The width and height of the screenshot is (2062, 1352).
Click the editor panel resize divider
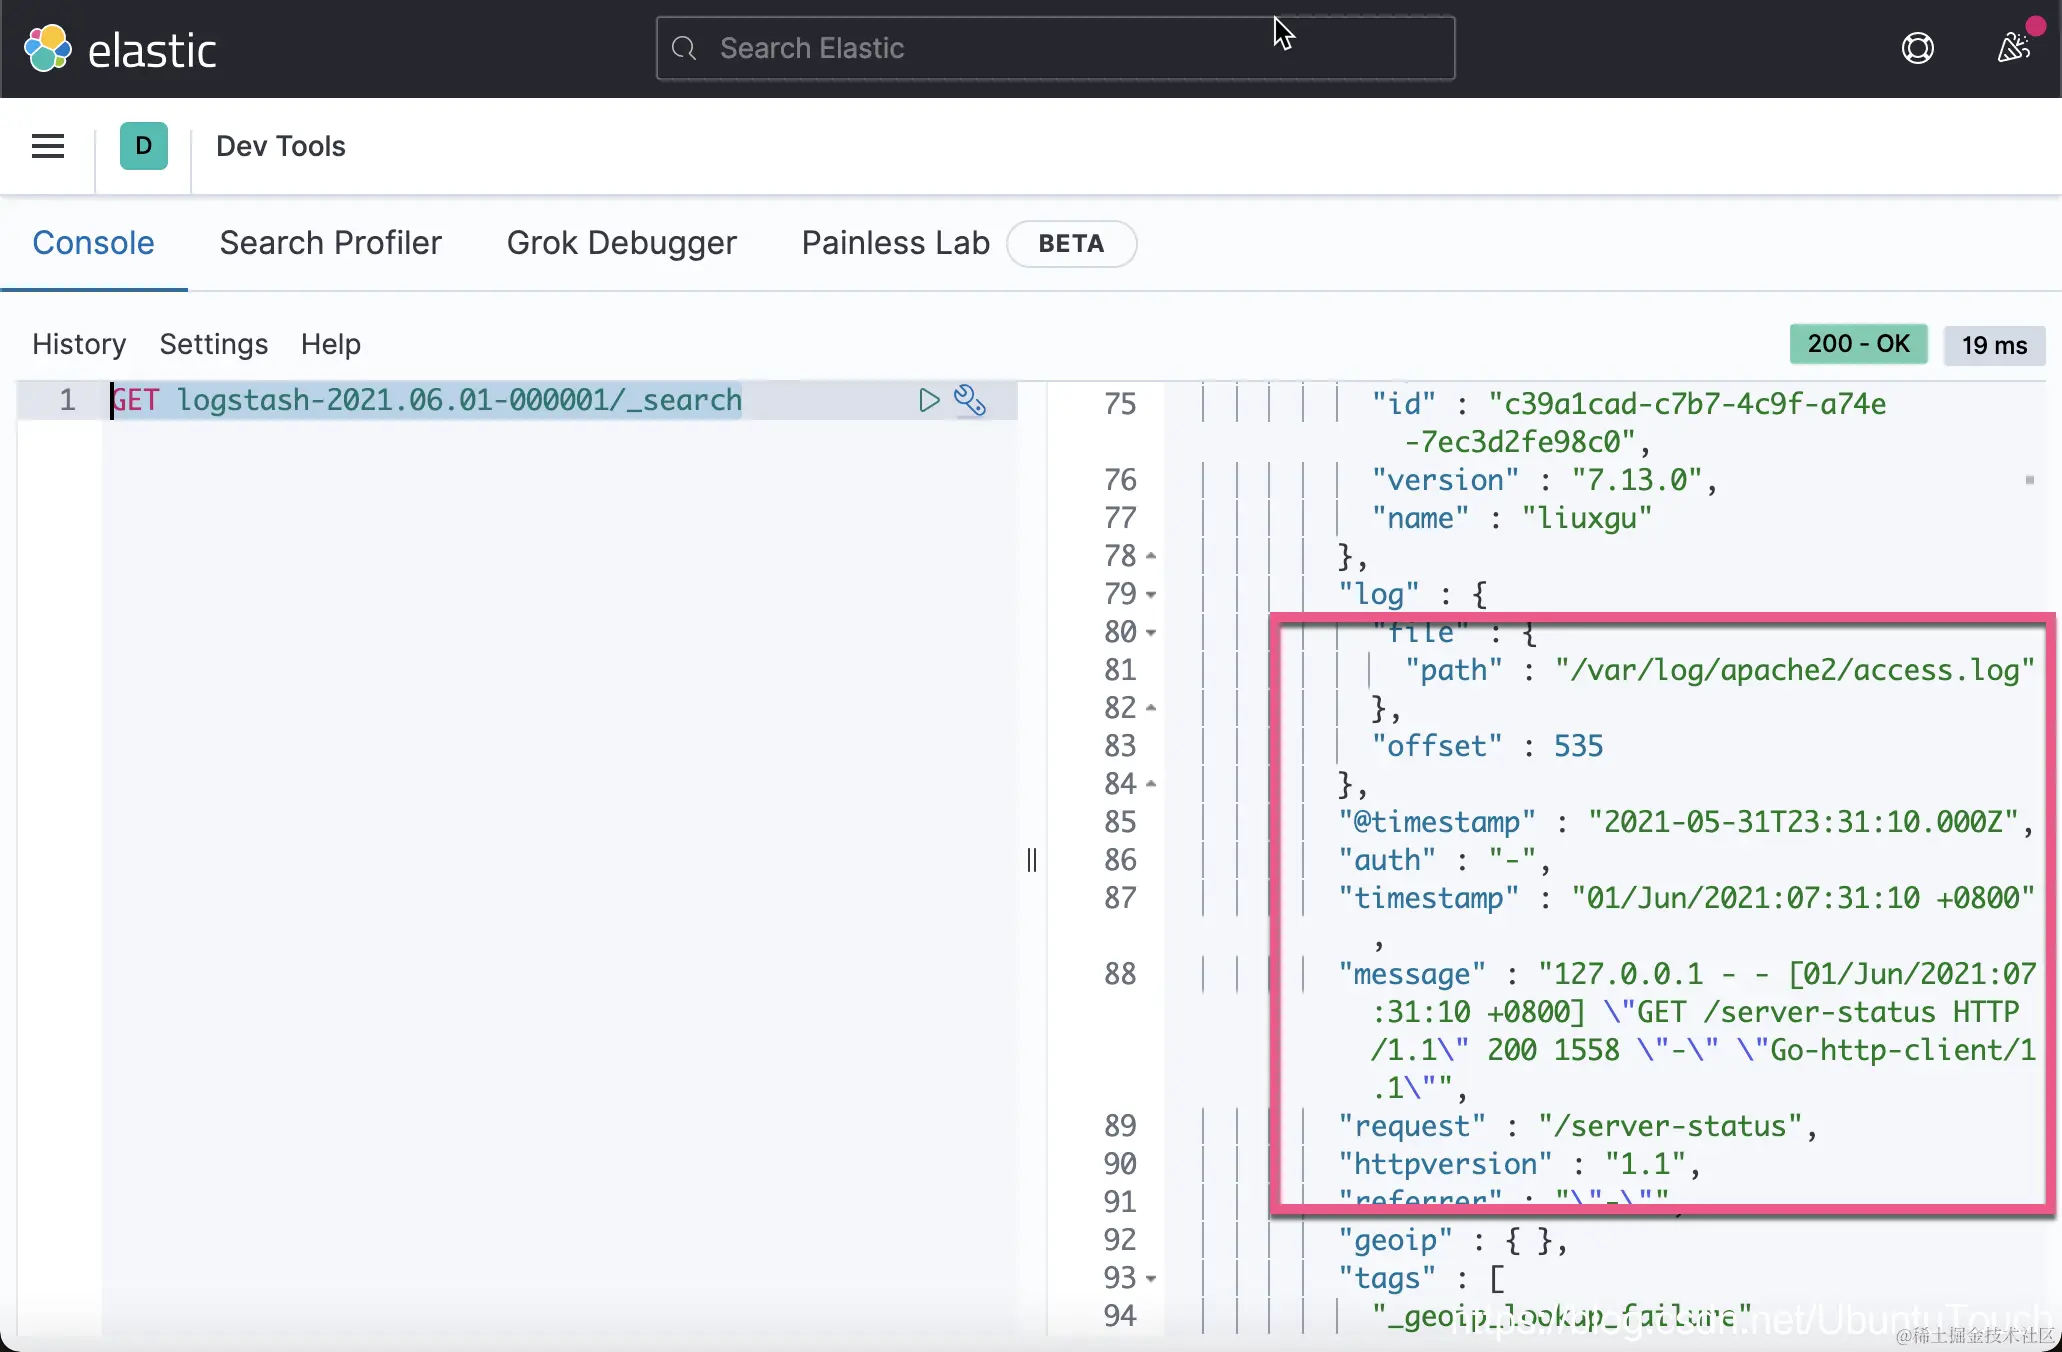pos(1031,860)
